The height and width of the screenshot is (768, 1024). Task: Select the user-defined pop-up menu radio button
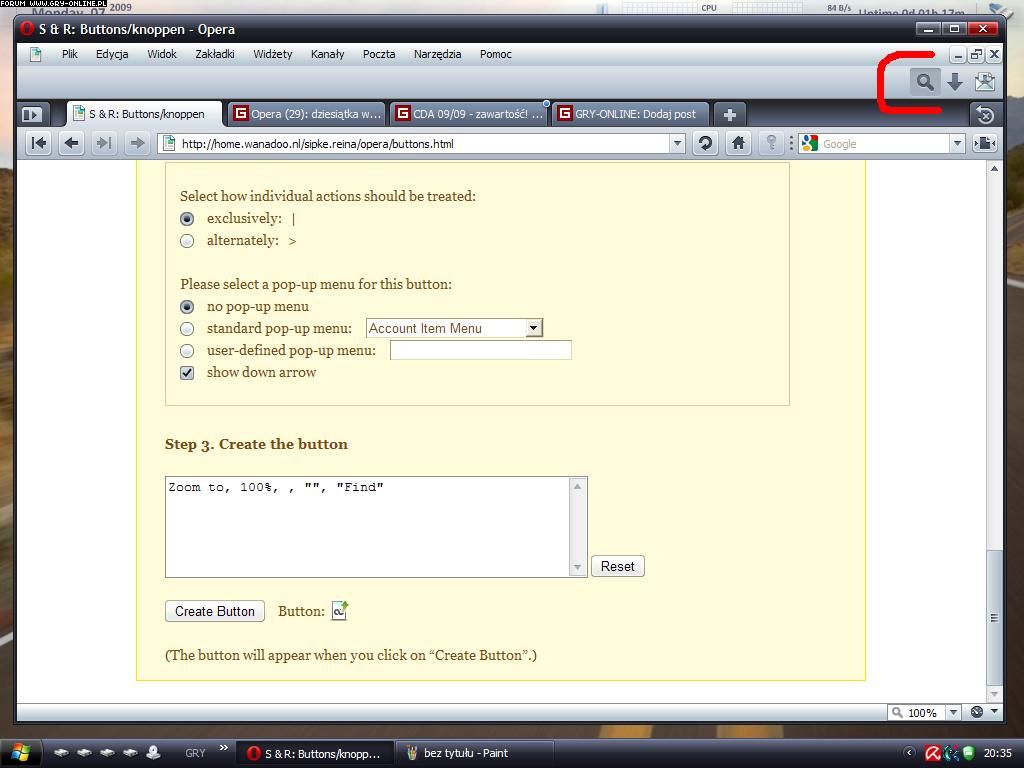pyautogui.click(x=187, y=351)
